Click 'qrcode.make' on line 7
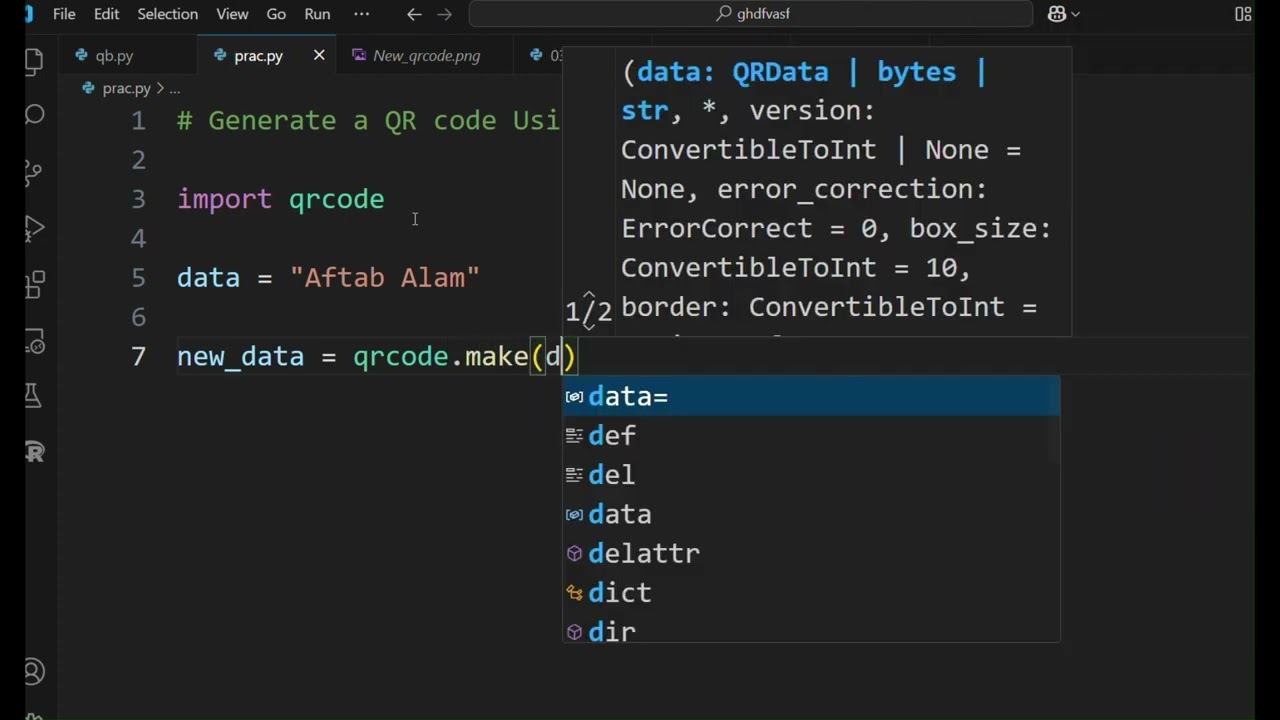The image size is (1280, 720). tap(440, 357)
